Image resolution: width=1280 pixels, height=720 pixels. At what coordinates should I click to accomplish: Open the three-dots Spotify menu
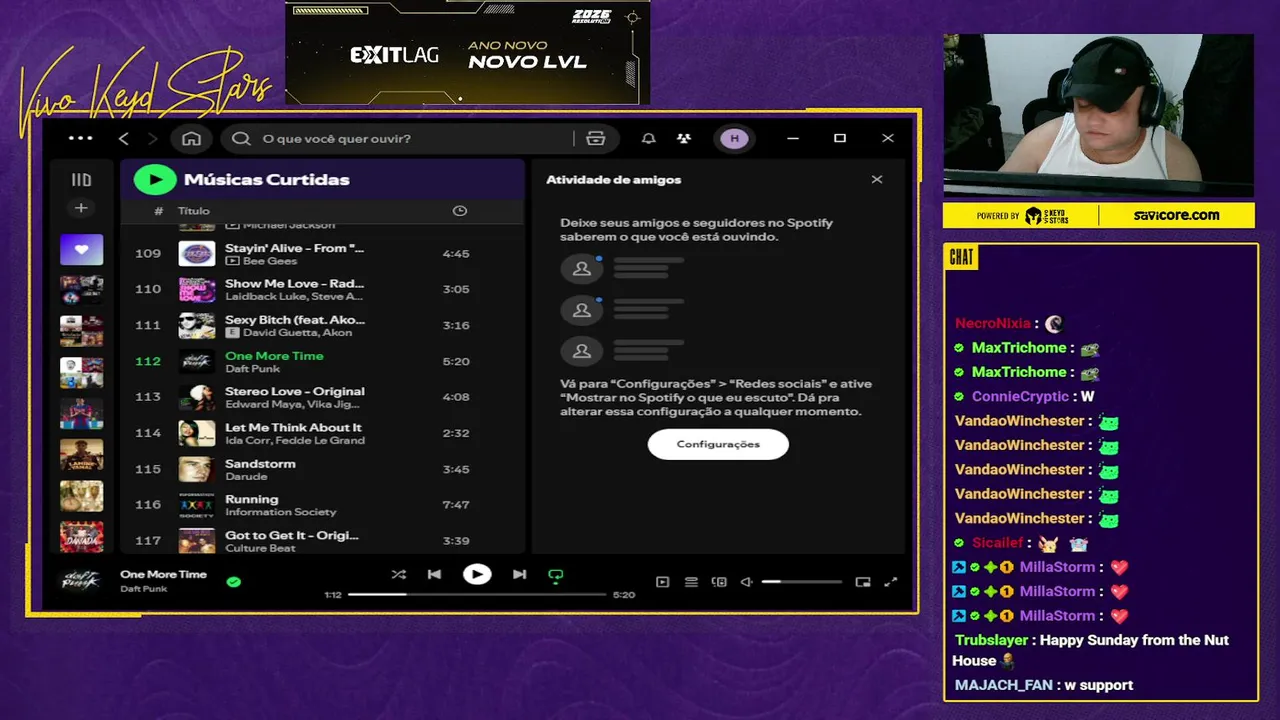[80, 139]
